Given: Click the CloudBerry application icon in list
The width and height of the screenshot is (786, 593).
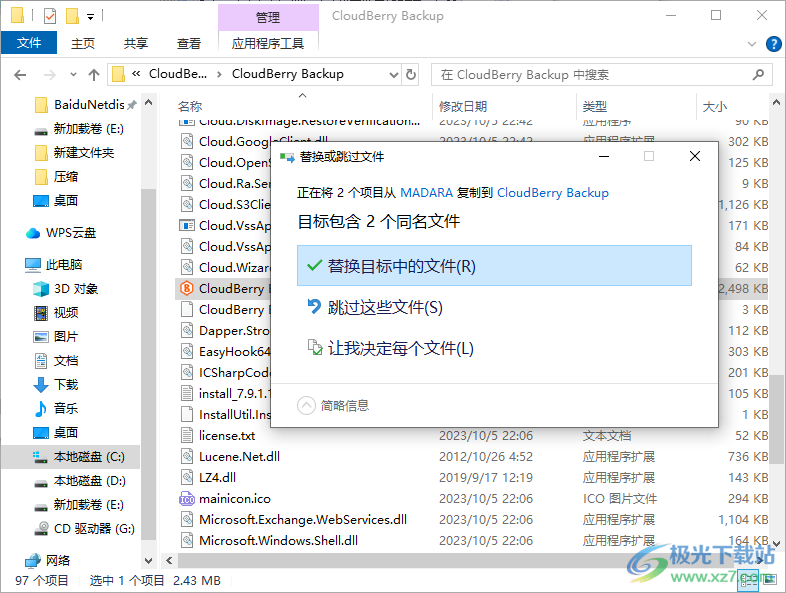Looking at the screenshot, I should 186,288.
